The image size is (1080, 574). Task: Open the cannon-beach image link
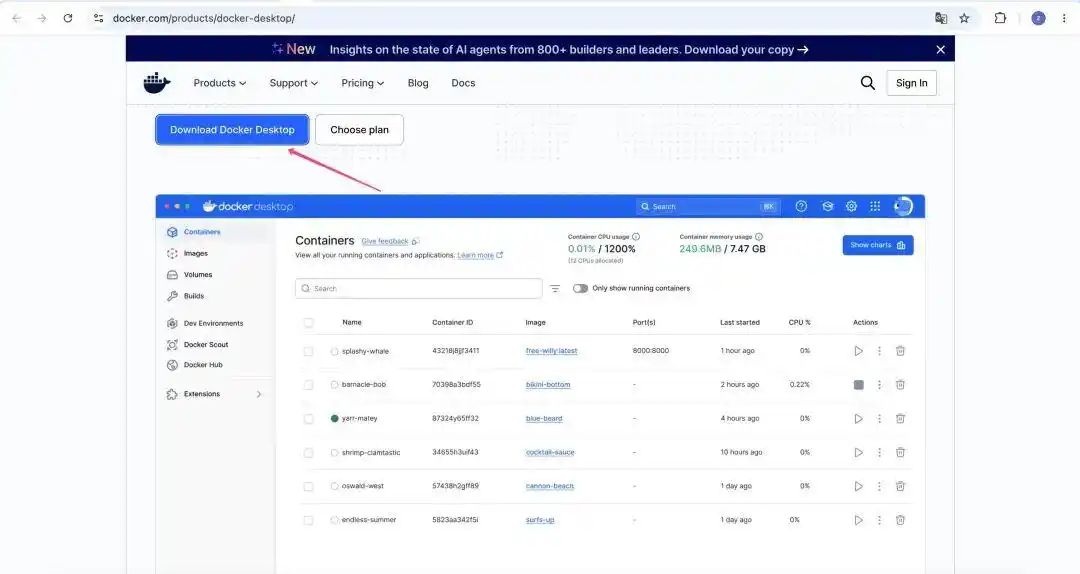pos(550,486)
